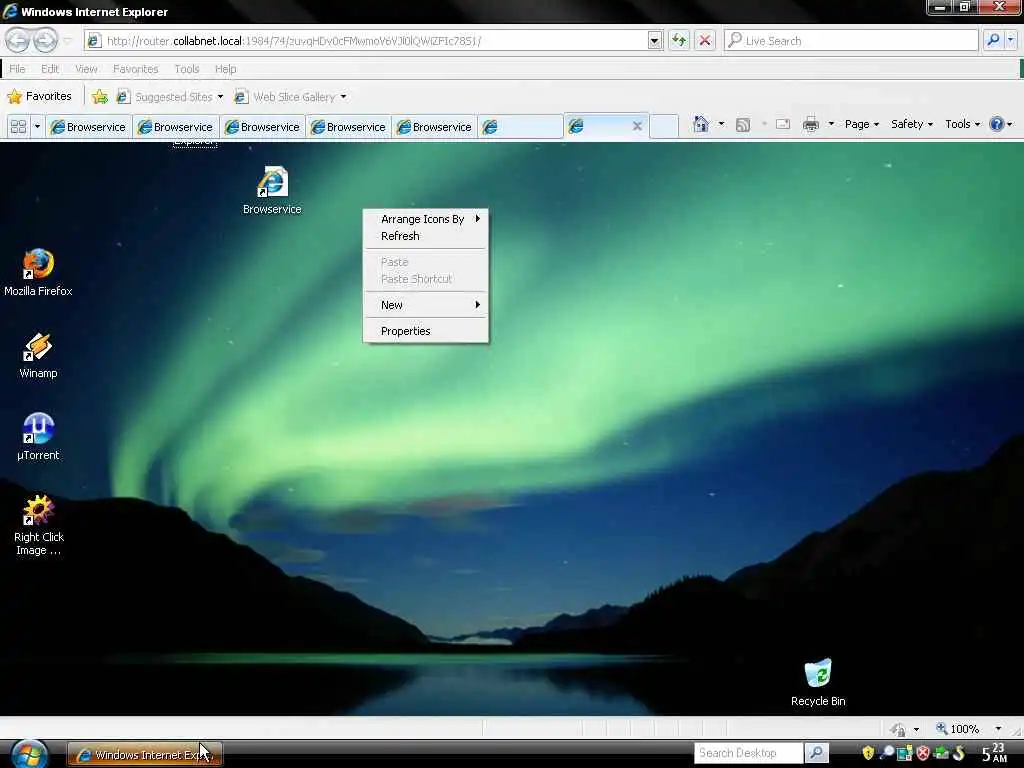Image resolution: width=1024 pixels, height=768 pixels.
Task: Click the Search Desktop input field
Action: [748, 753]
